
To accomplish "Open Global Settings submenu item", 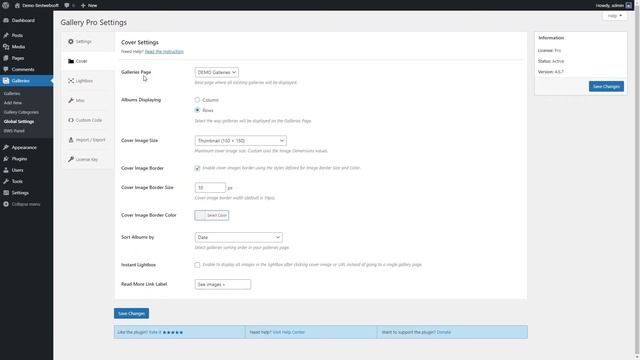I will tap(19, 122).
